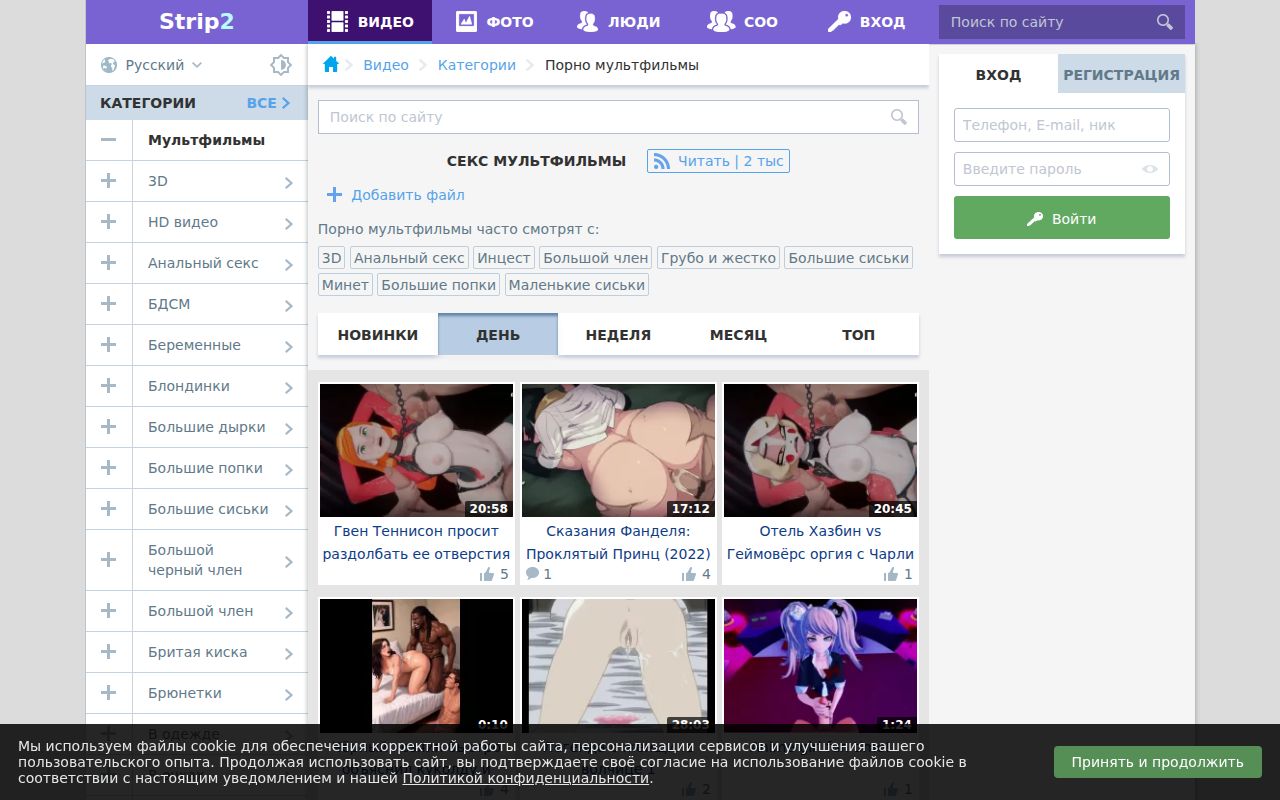This screenshot has height=800, width=1280.
Task: Open the ВИДЕО section in the top navigation
Action: (x=370, y=21)
